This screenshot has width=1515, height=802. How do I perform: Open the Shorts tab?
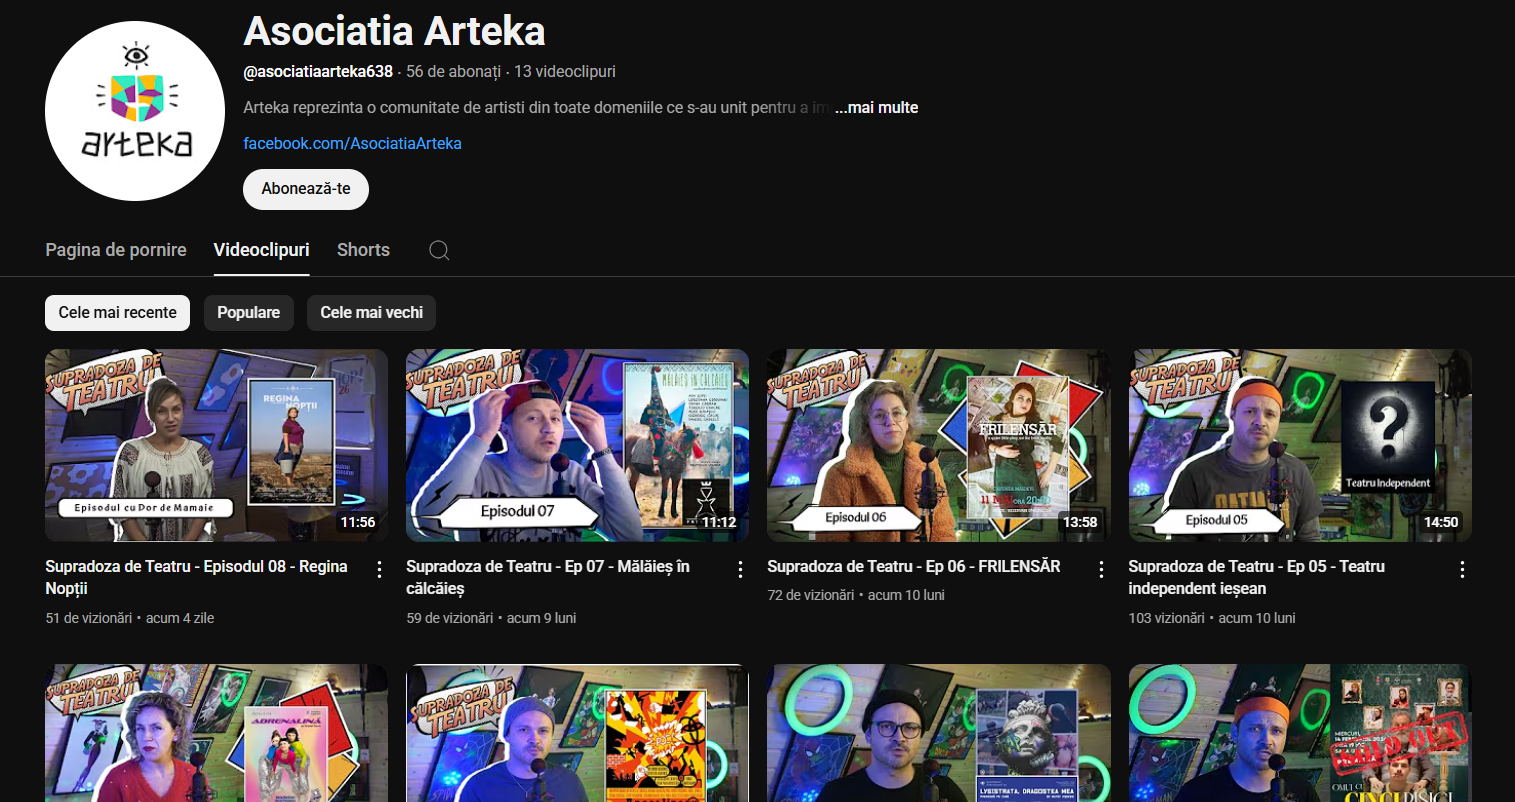pyautogui.click(x=363, y=250)
